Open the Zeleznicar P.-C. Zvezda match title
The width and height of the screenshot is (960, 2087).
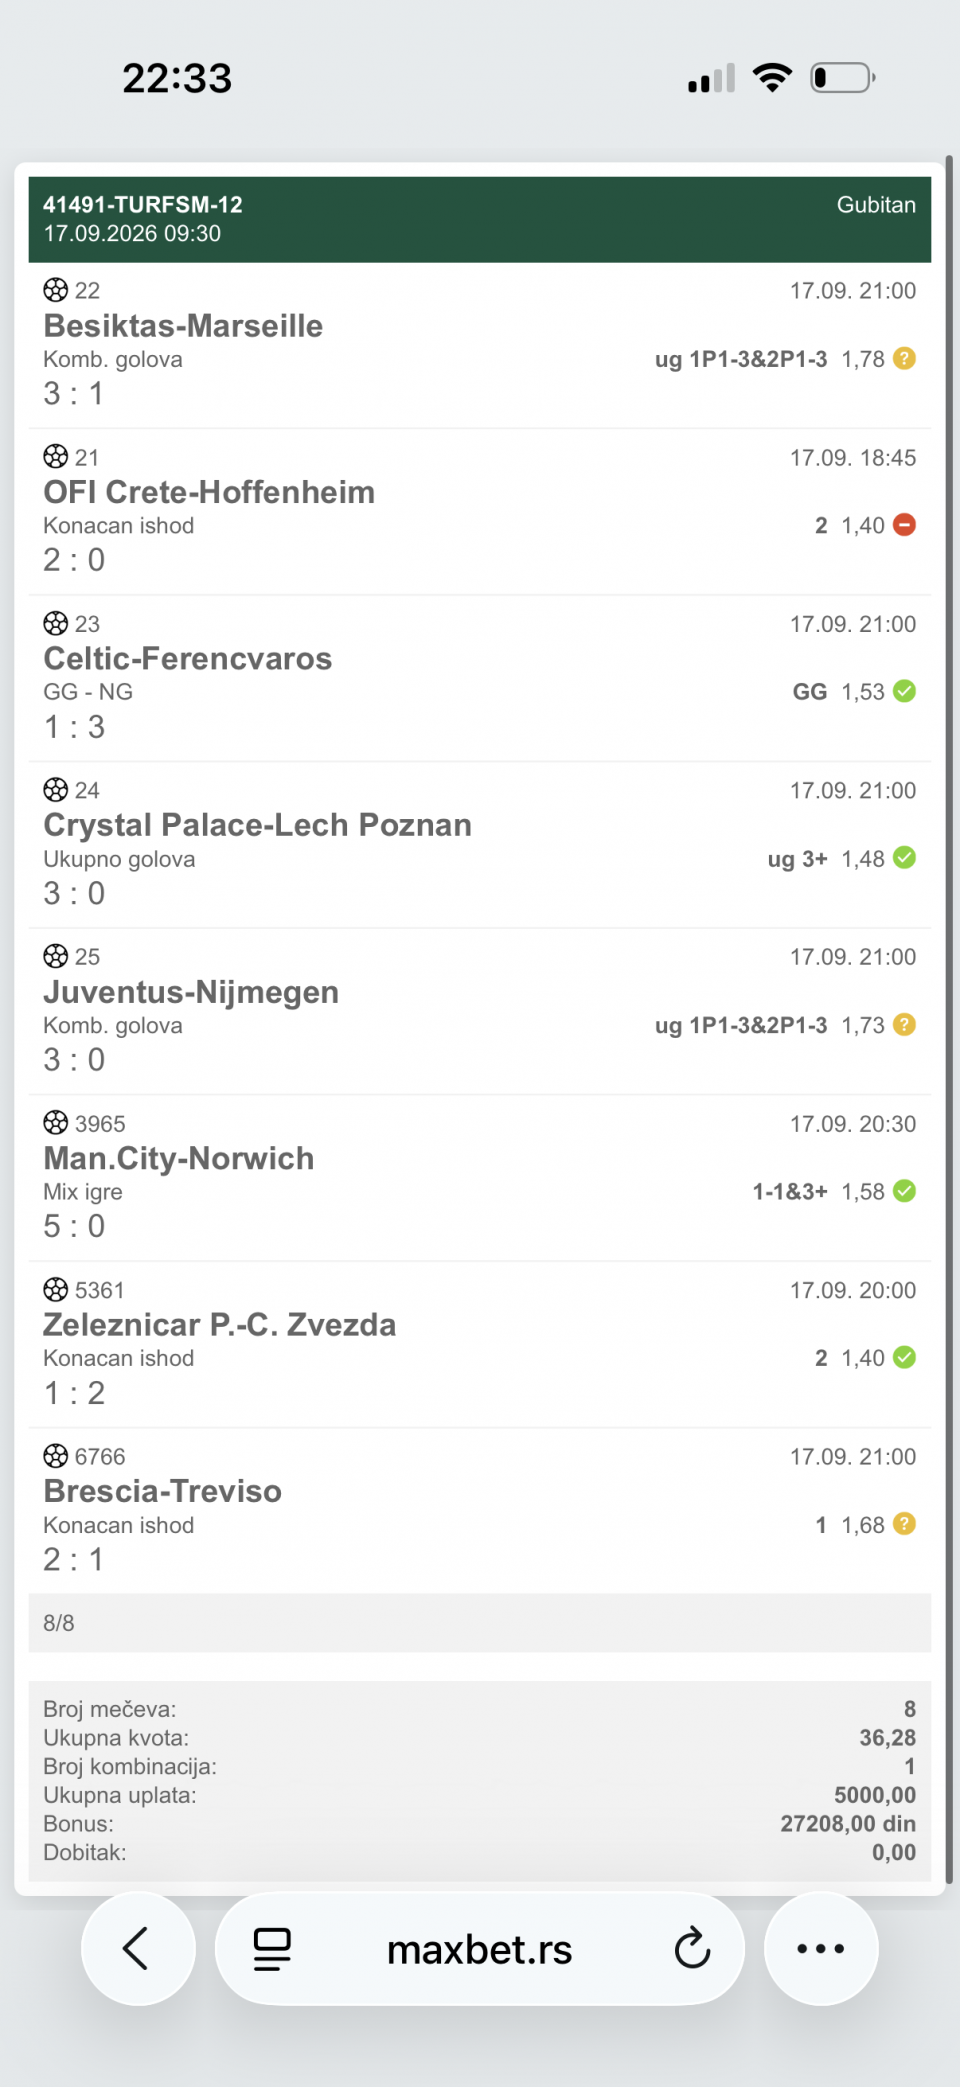[x=220, y=1324]
